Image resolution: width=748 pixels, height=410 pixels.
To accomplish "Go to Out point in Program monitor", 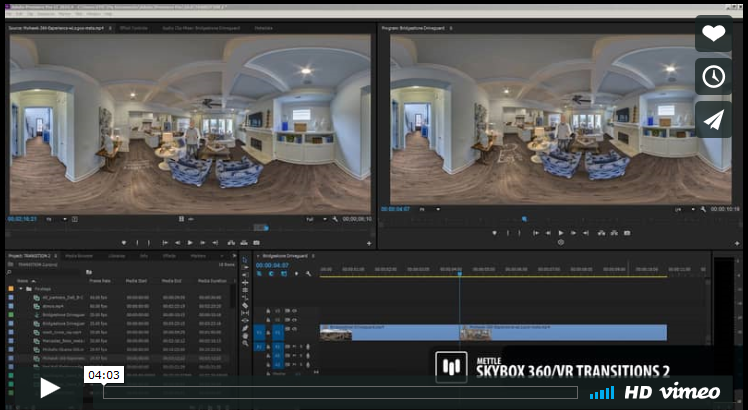I will [585, 233].
